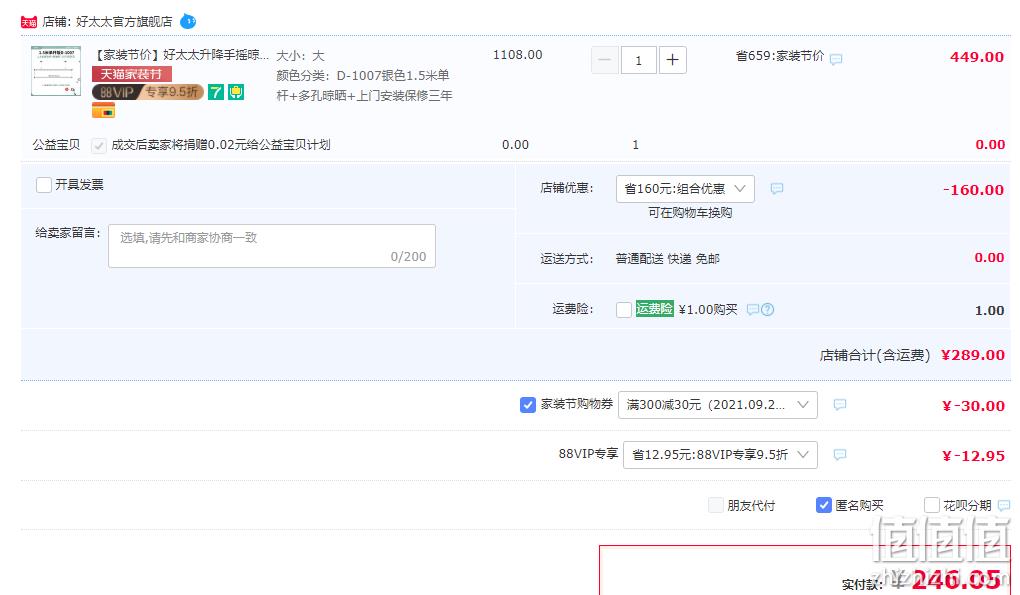The height and width of the screenshot is (595, 1020).
Task: Enable 运费险 shipping insurance checkbox
Action: click(623, 310)
